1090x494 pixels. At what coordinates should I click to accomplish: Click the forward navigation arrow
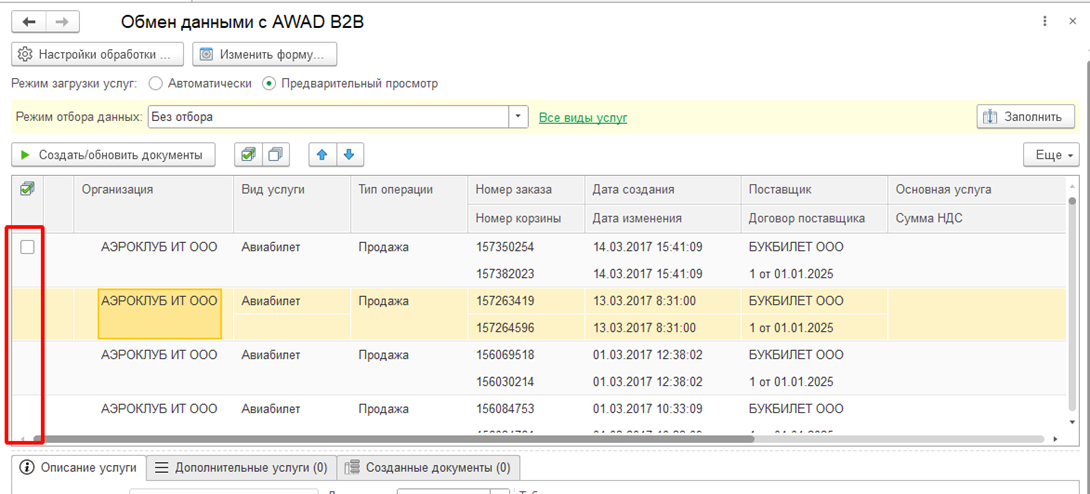(62, 22)
